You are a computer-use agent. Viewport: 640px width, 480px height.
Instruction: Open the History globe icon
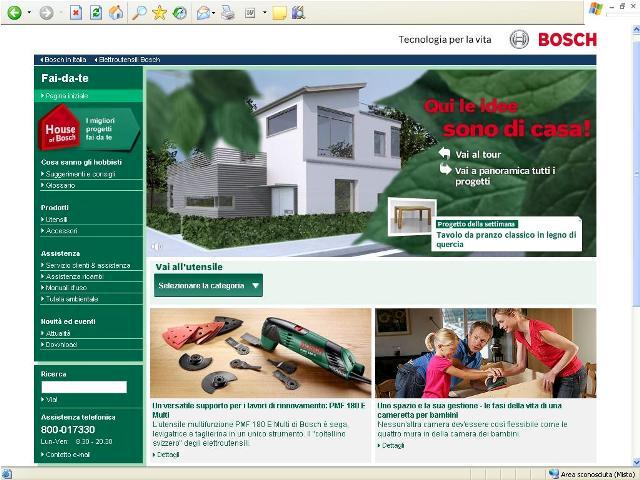click(x=180, y=13)
